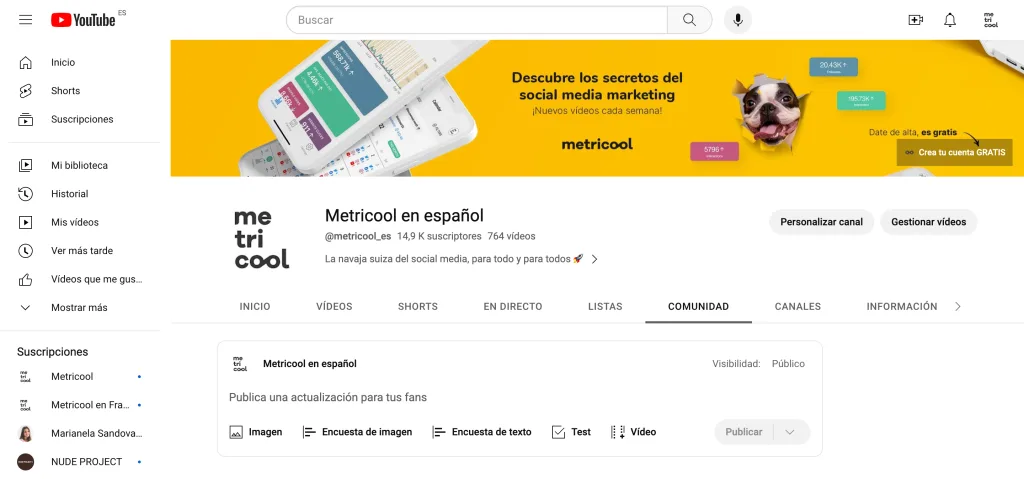Open the hamburger guide menu
1024x479 pixels.
[25, 20]
